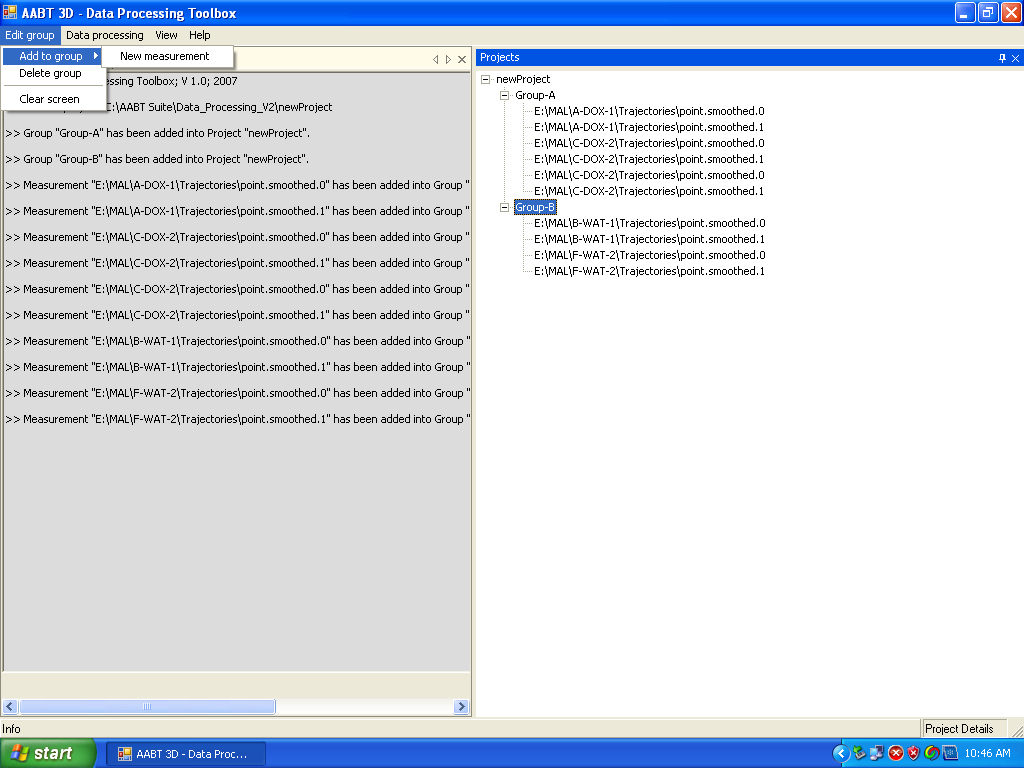Collapse the Group-A tree node

[x=504, y=95]
